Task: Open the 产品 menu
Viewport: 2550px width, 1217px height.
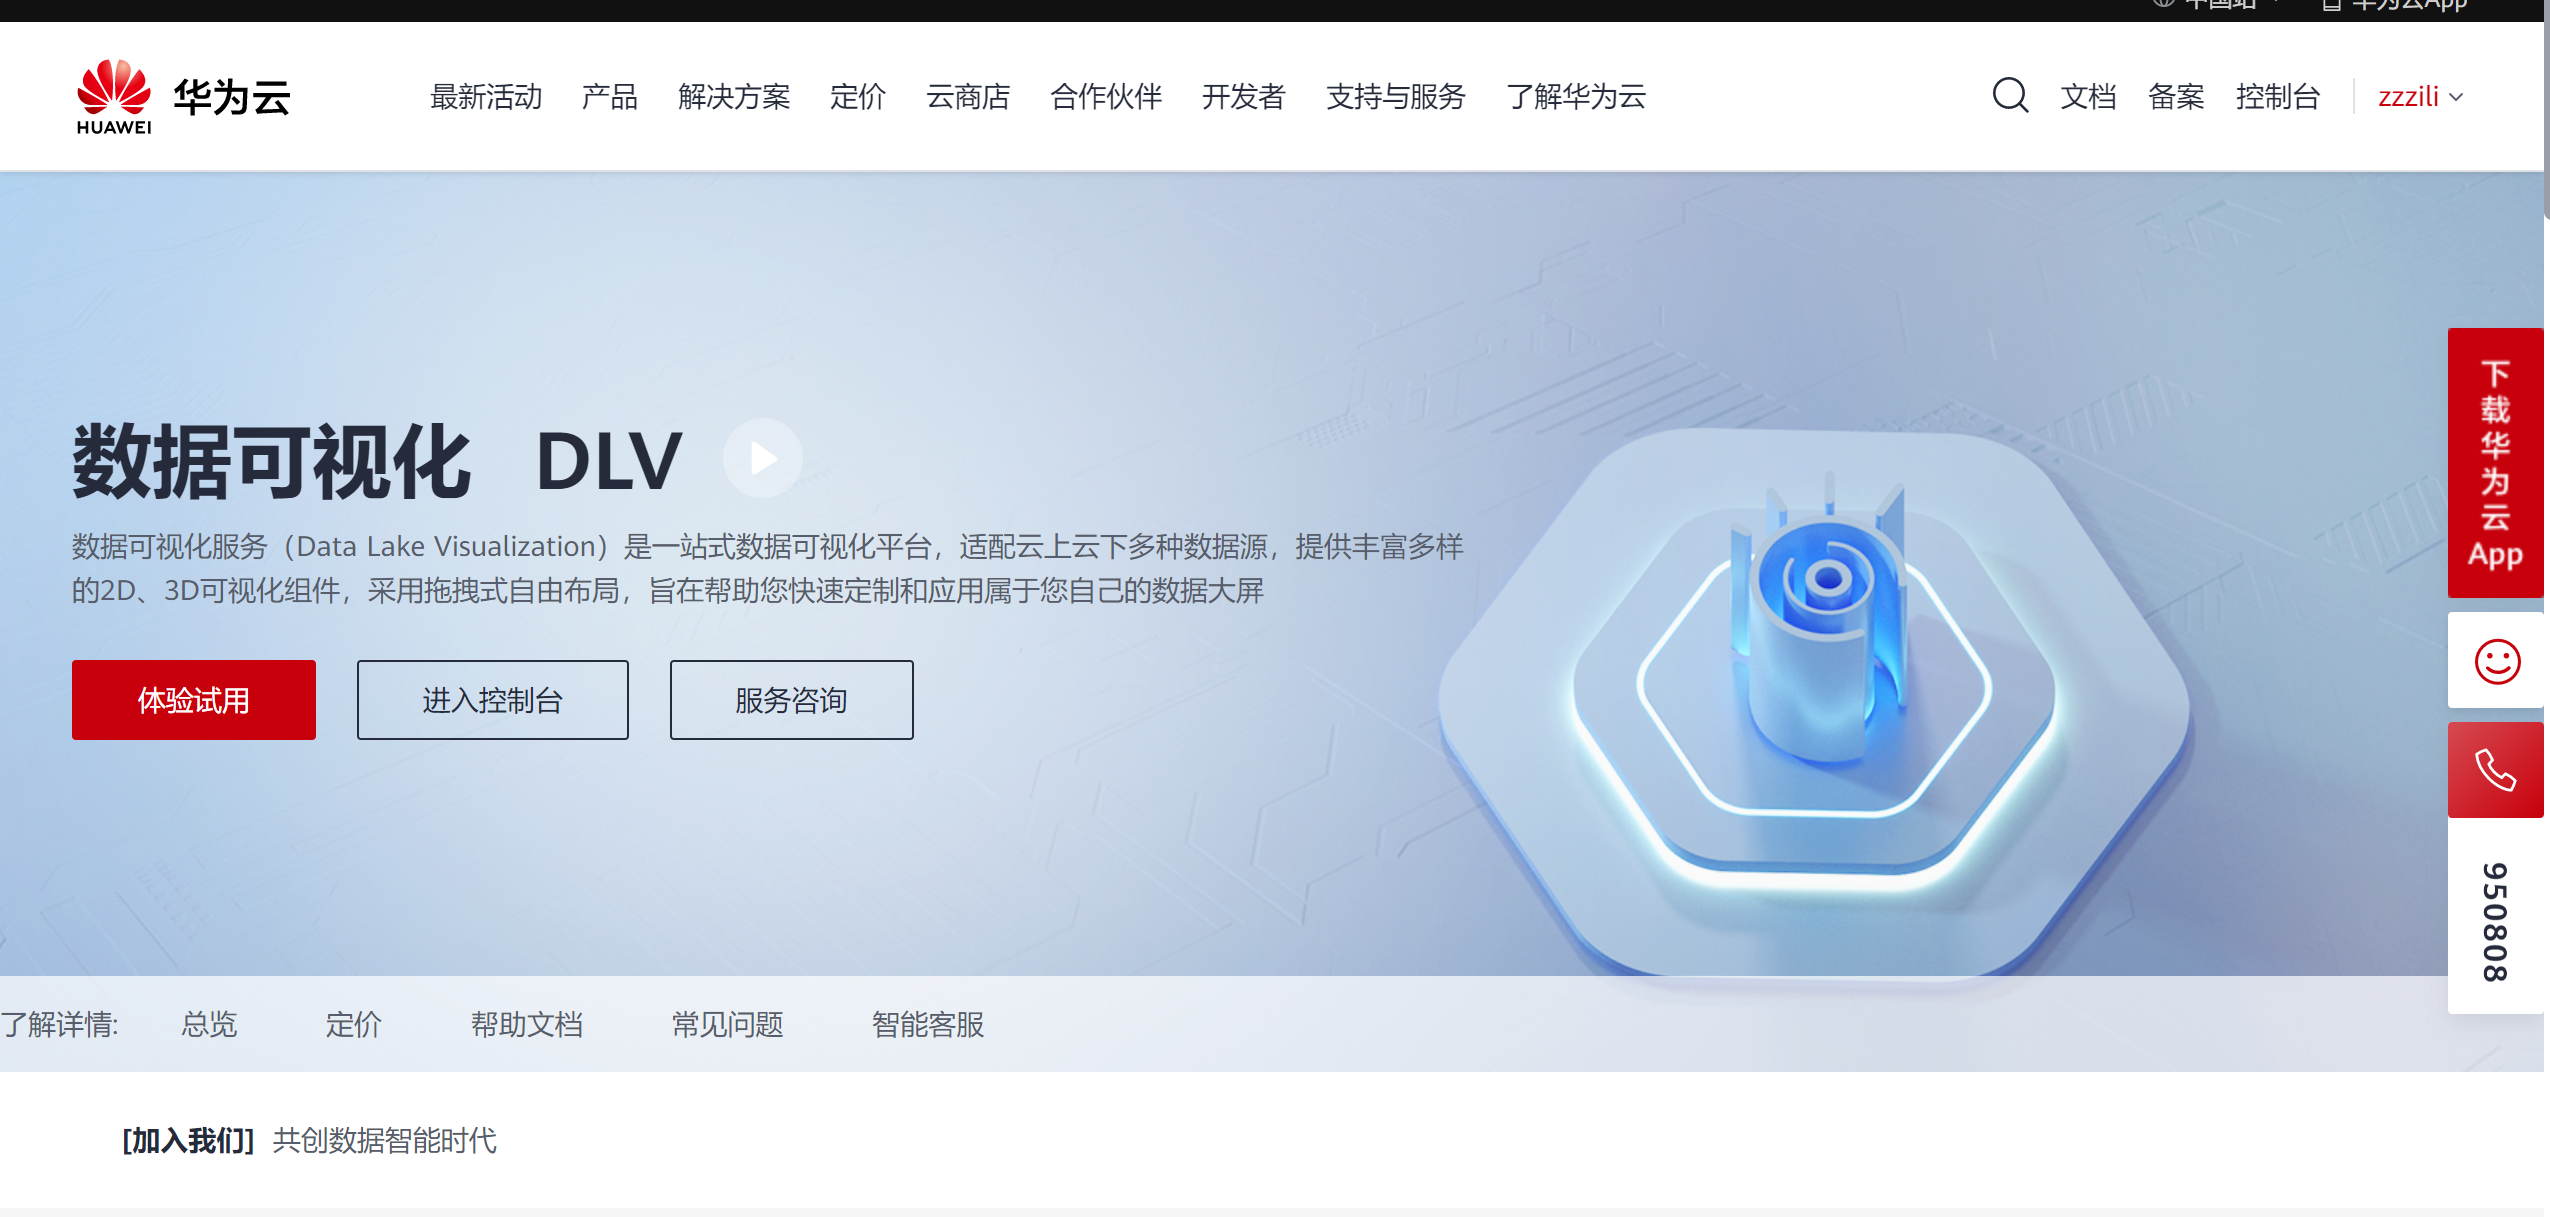Action: pyautogui.click(x=610, y=97)
